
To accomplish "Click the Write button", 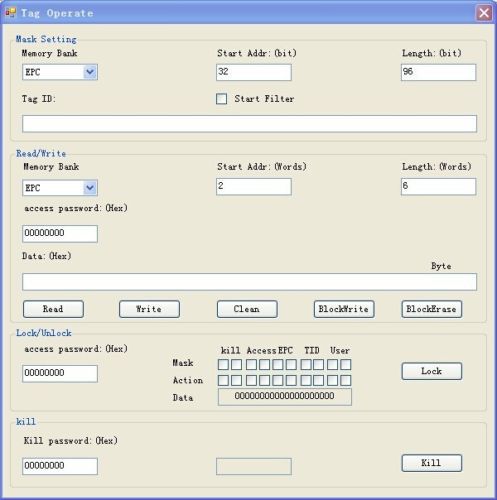I will (149, 309).
